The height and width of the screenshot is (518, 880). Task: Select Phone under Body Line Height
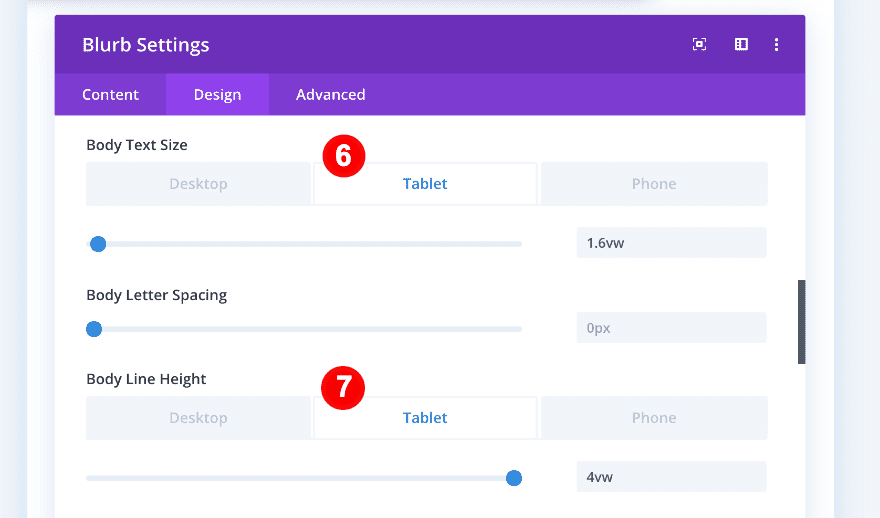(654, 418)
